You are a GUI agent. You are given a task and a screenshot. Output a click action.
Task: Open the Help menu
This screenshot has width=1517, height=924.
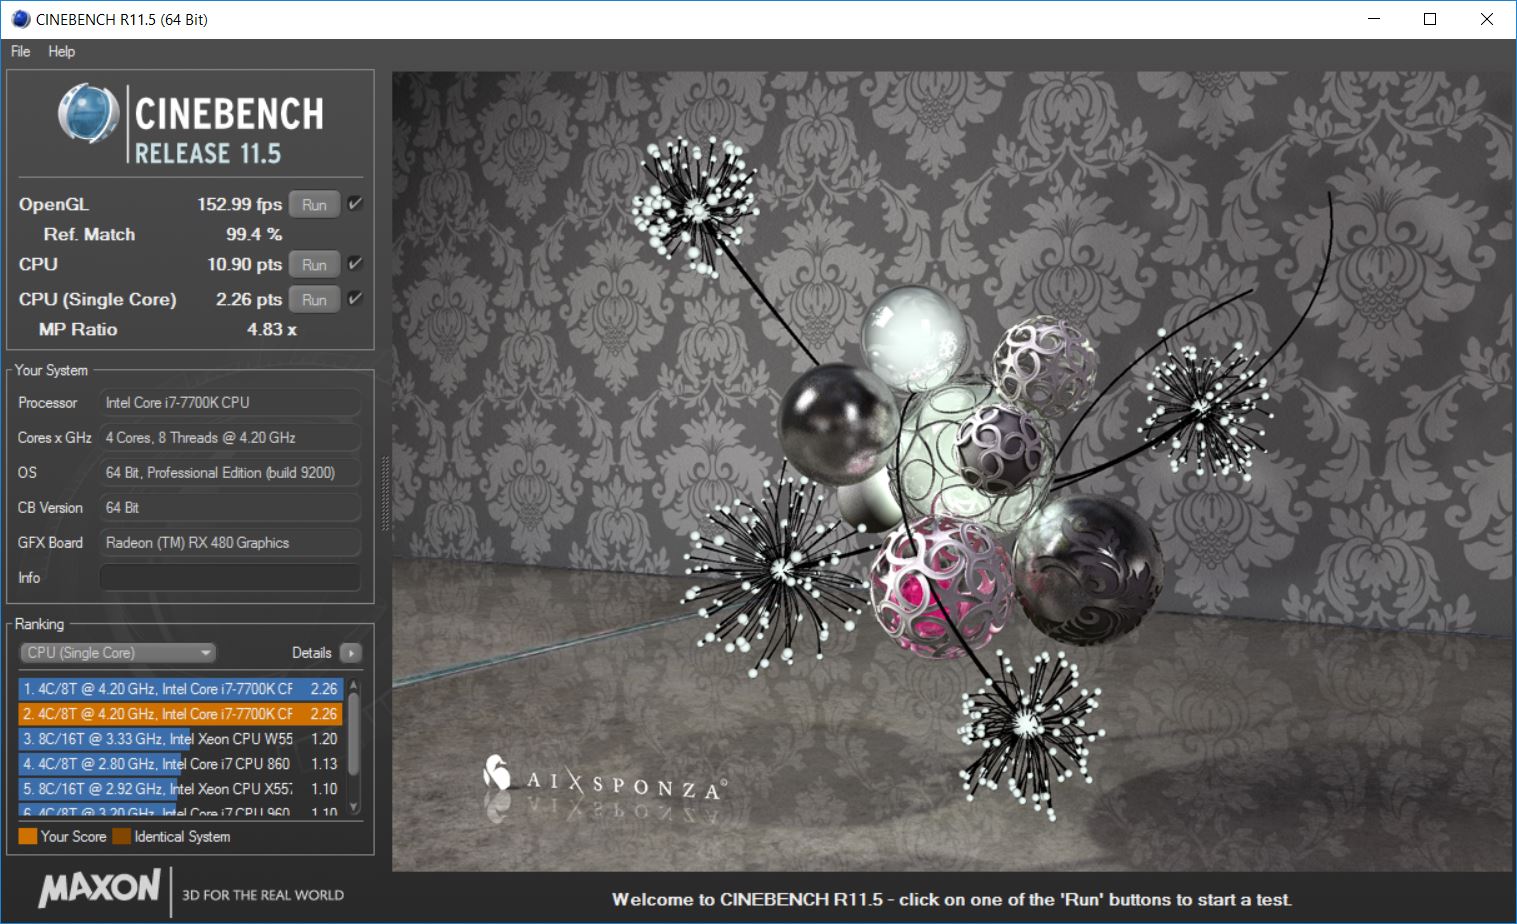point(61,51)
